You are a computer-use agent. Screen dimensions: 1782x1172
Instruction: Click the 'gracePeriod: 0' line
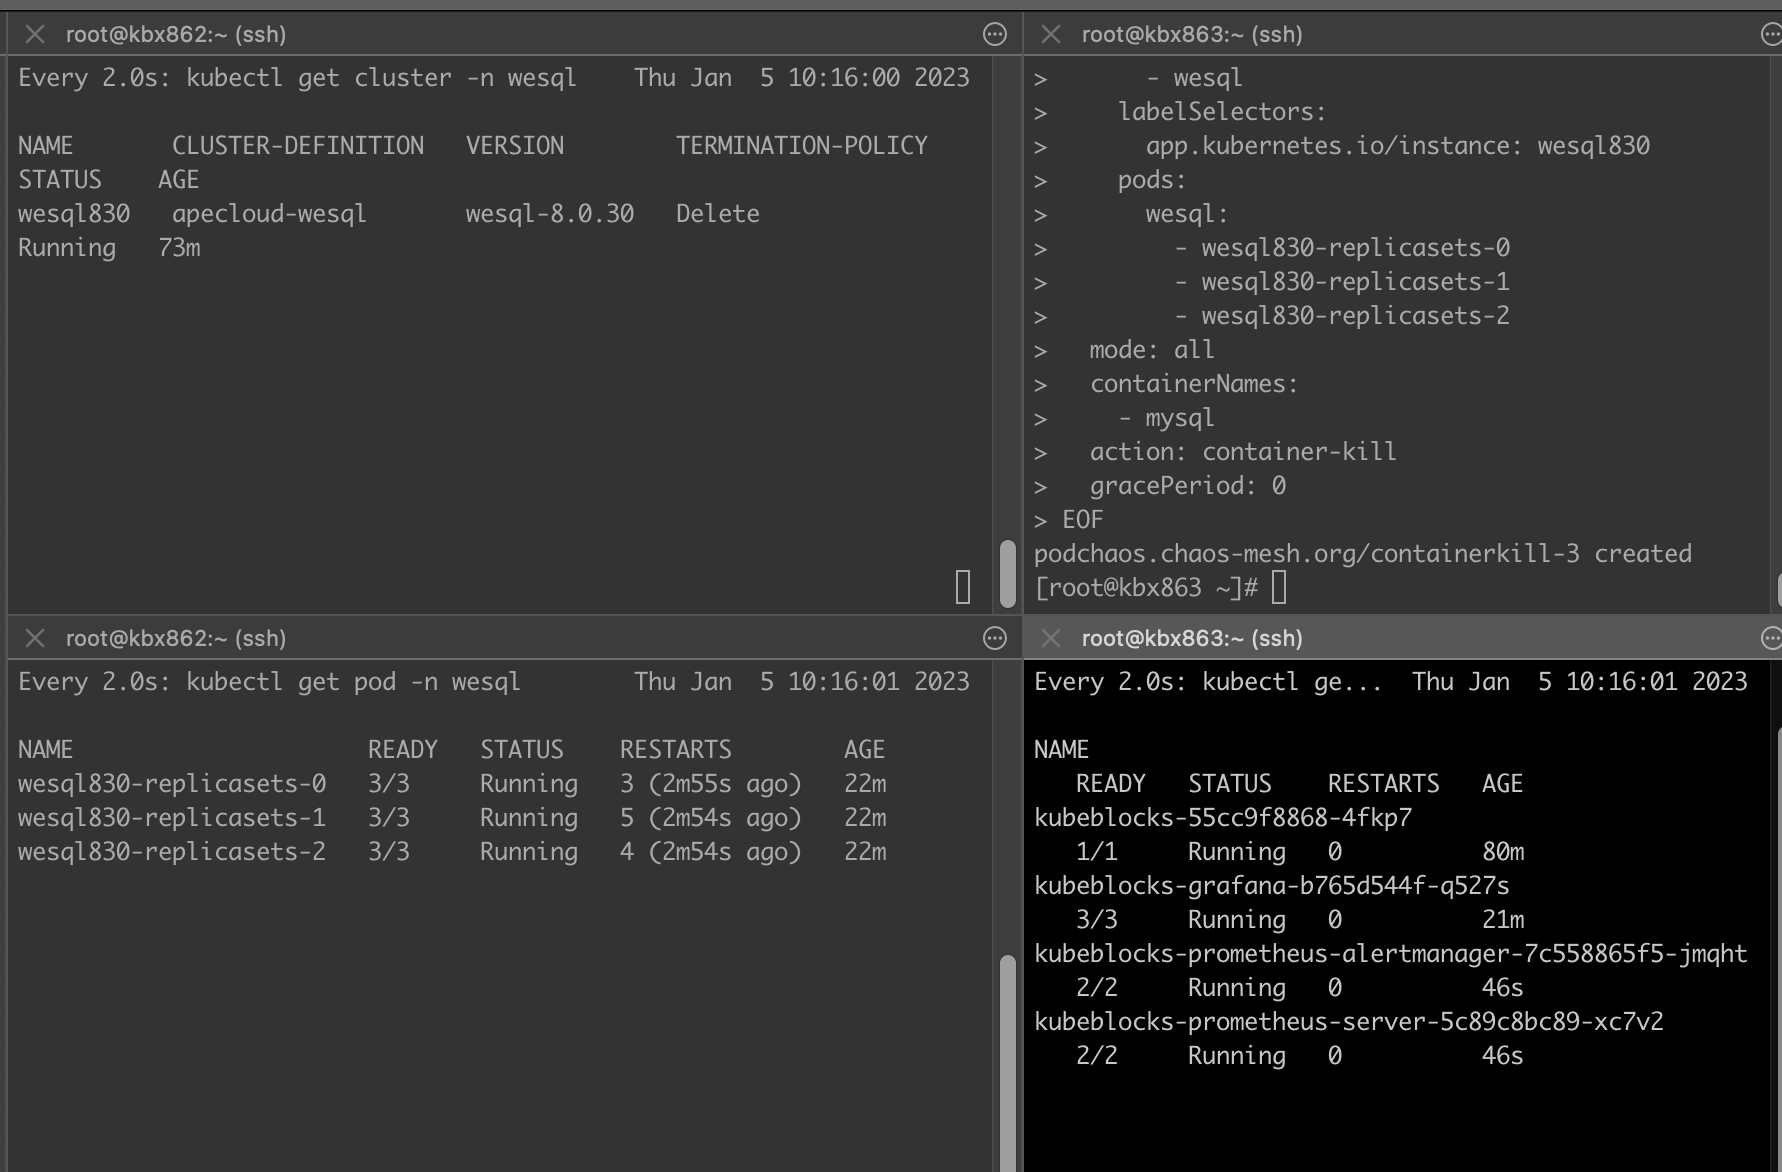(x=1188, y=486)
